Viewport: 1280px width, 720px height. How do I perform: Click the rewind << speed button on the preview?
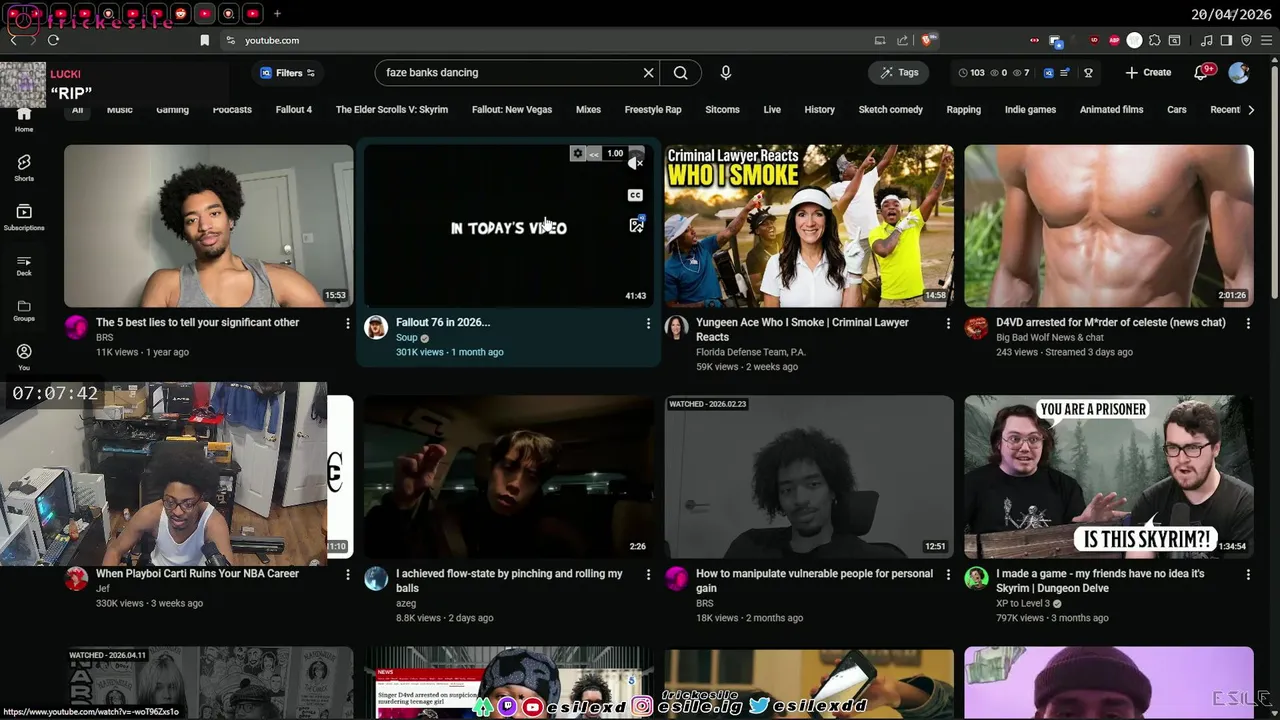pyautogui.click(x=594, y=154)
